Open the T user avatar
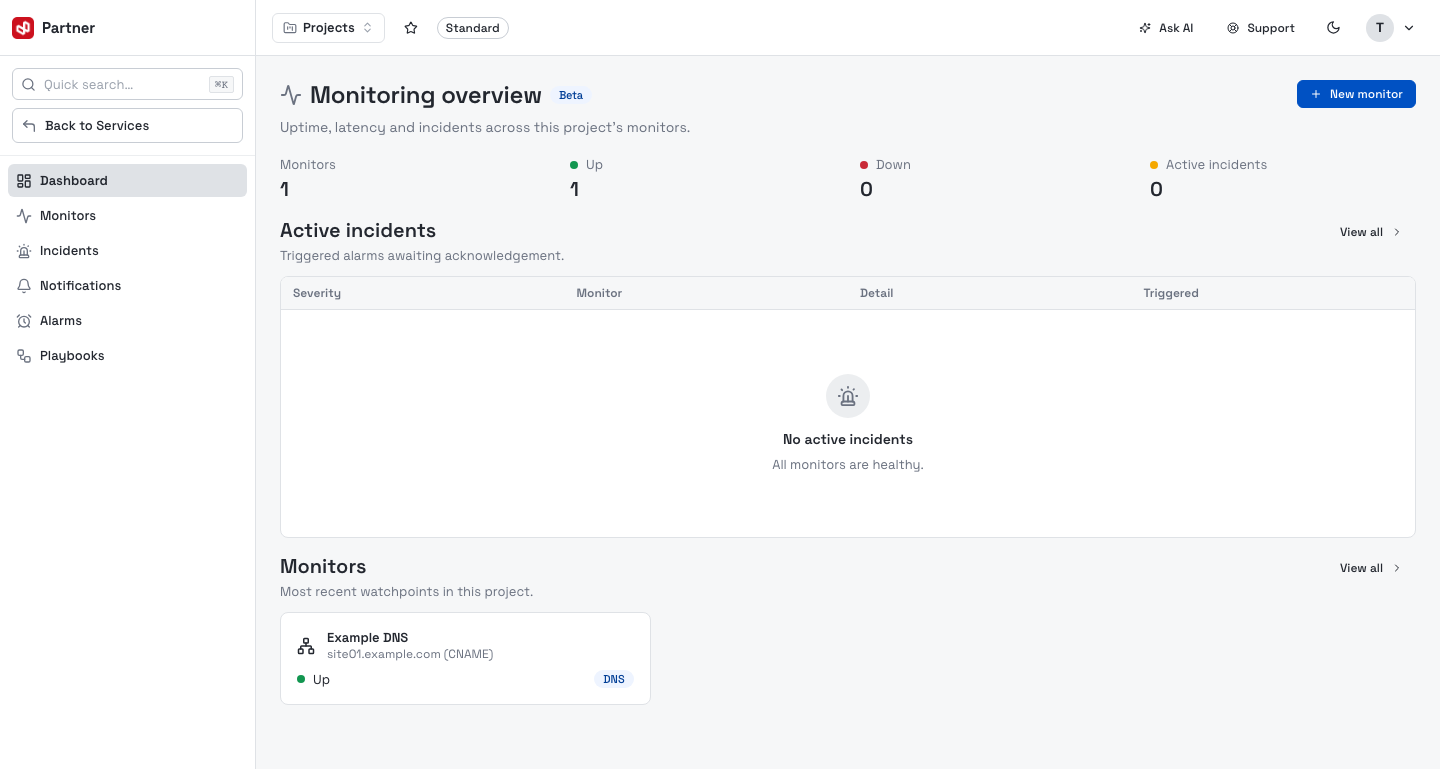This screenshot has height=769, width=1440. tap(1380, 28)
